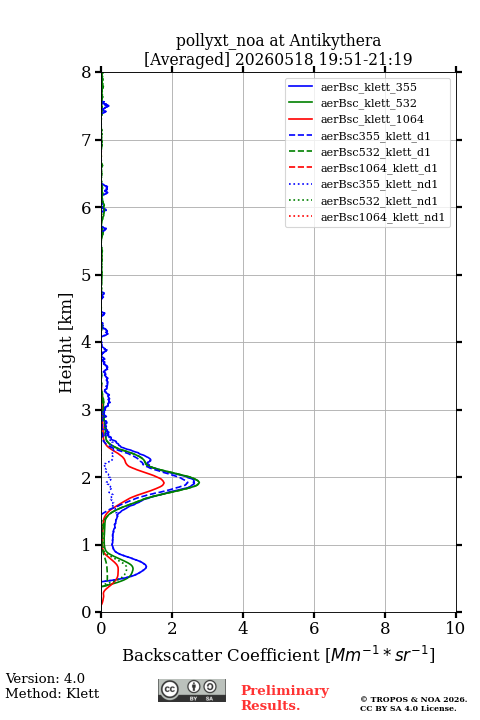480x720 pixels.
Task: Click the aerBsc1064_klett_d1 dashed legend line
Action: tap(300, 168)
